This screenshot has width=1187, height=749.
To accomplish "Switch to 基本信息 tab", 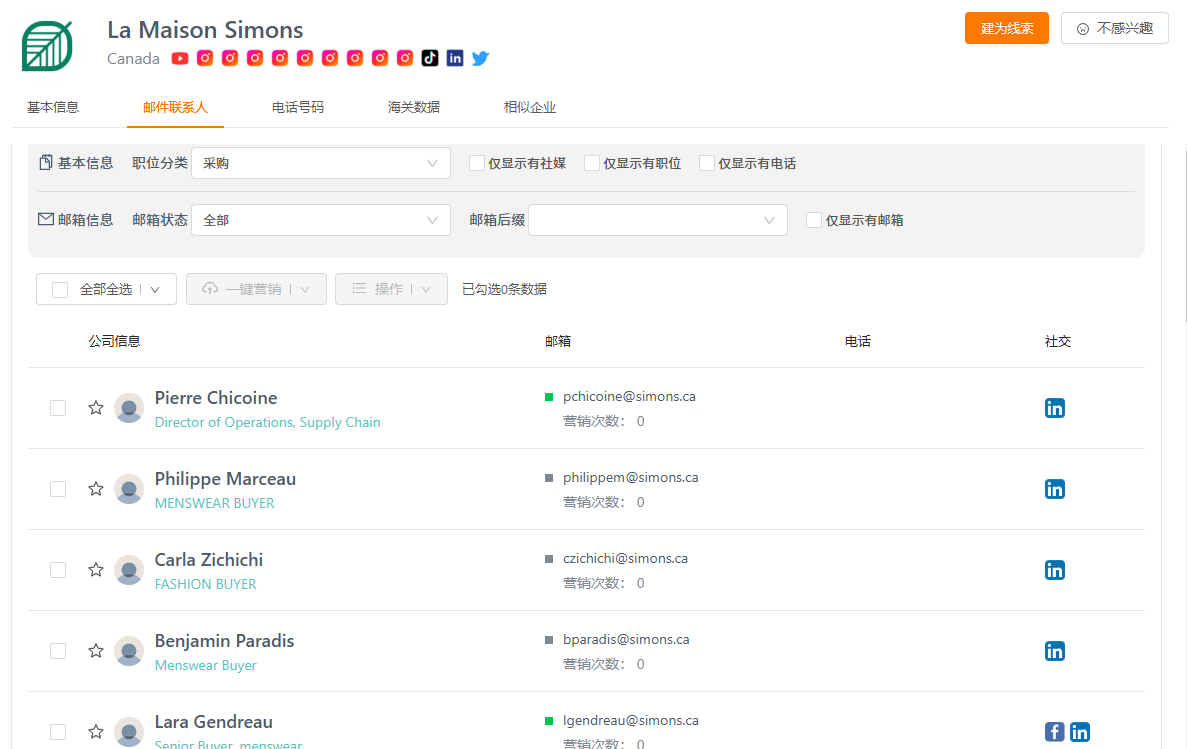I will click(x=53, y=108).
